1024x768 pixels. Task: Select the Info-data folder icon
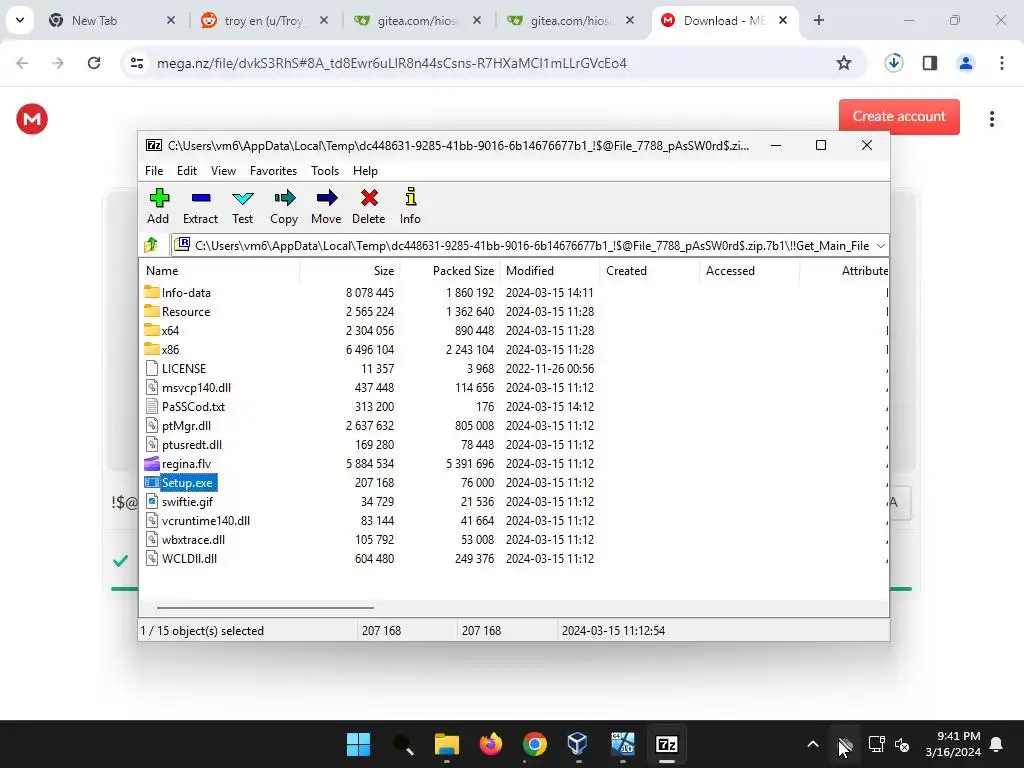pyautogui.click(x=152, y=292)
